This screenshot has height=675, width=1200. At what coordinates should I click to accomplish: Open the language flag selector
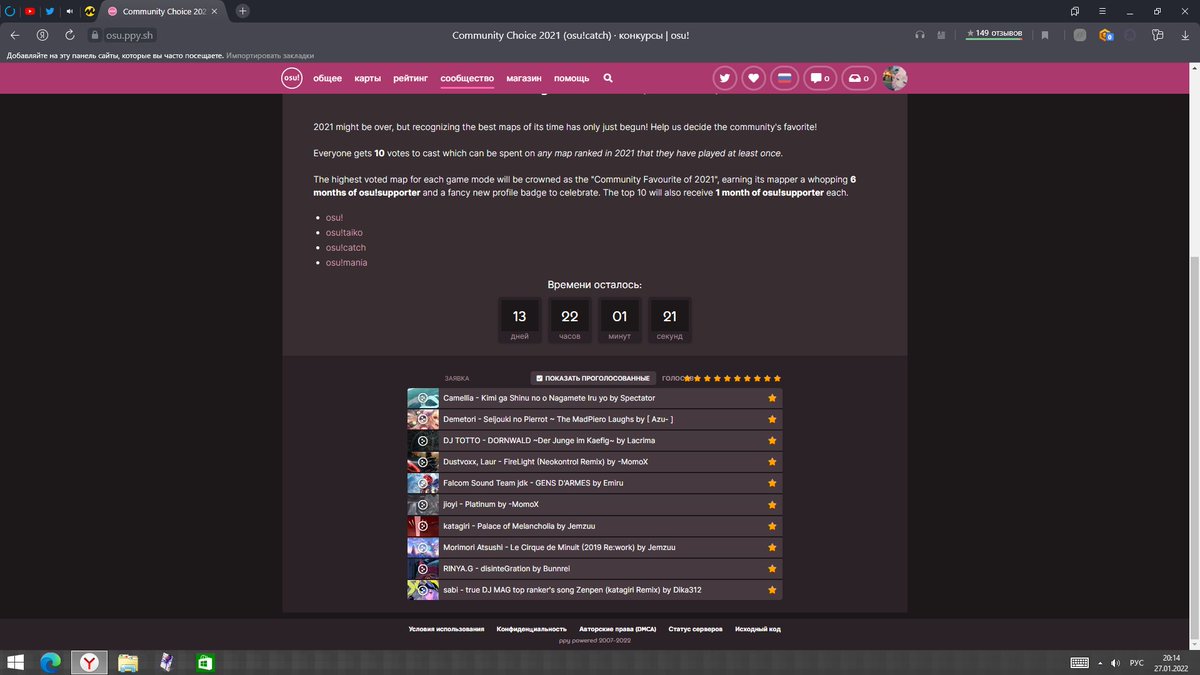pos(785,78)
